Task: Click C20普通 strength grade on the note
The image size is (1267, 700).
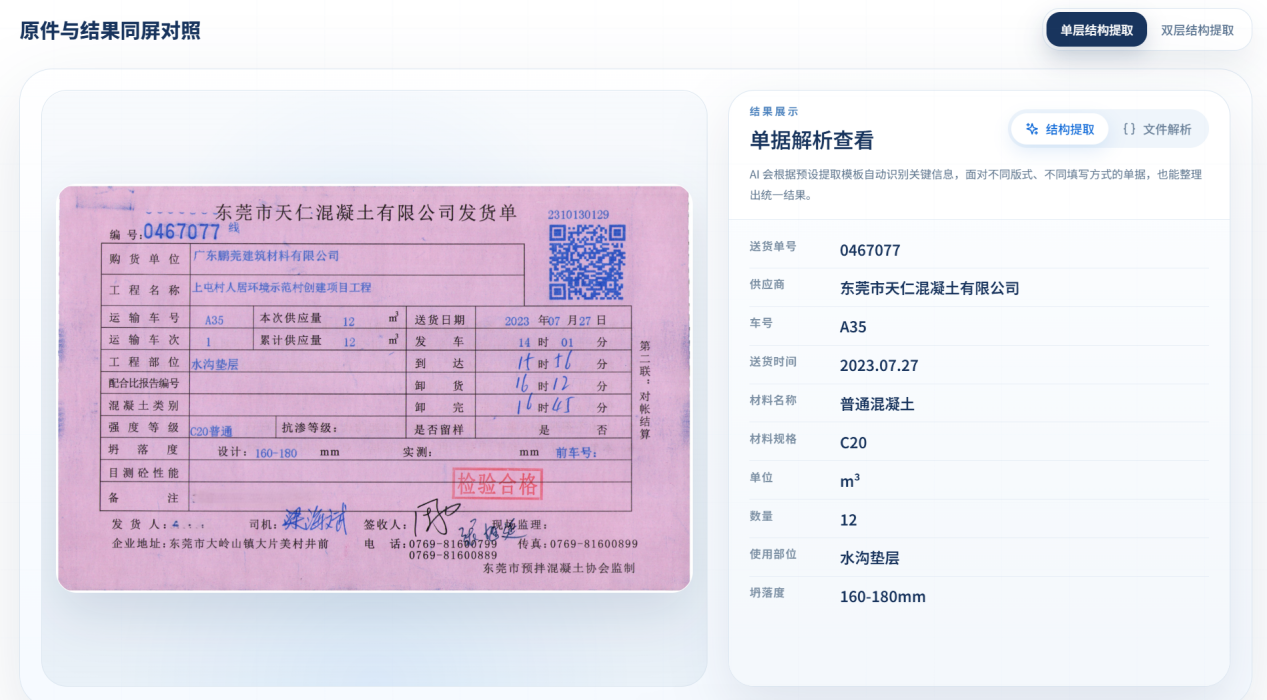Action: (x=210, y=431)
